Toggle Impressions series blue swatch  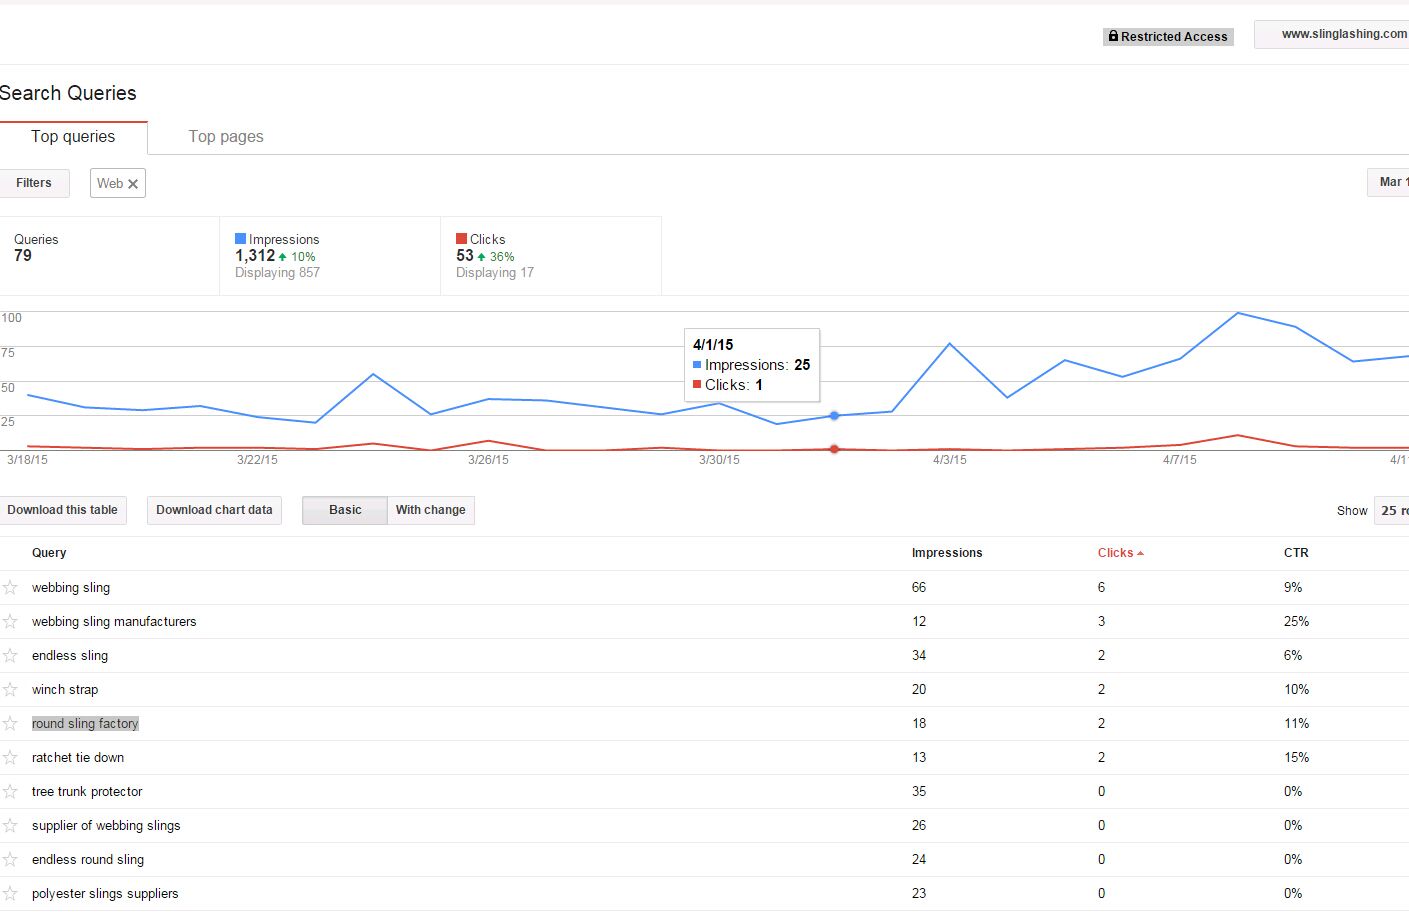pyautogui.click(x=240, y=239)
